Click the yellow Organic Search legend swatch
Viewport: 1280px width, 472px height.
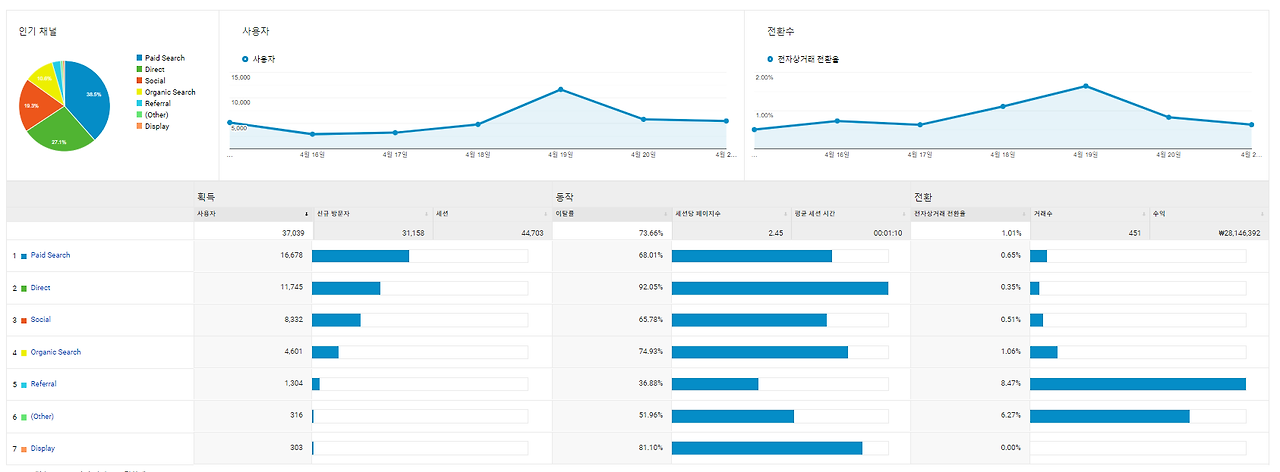(x=139, y=92)
